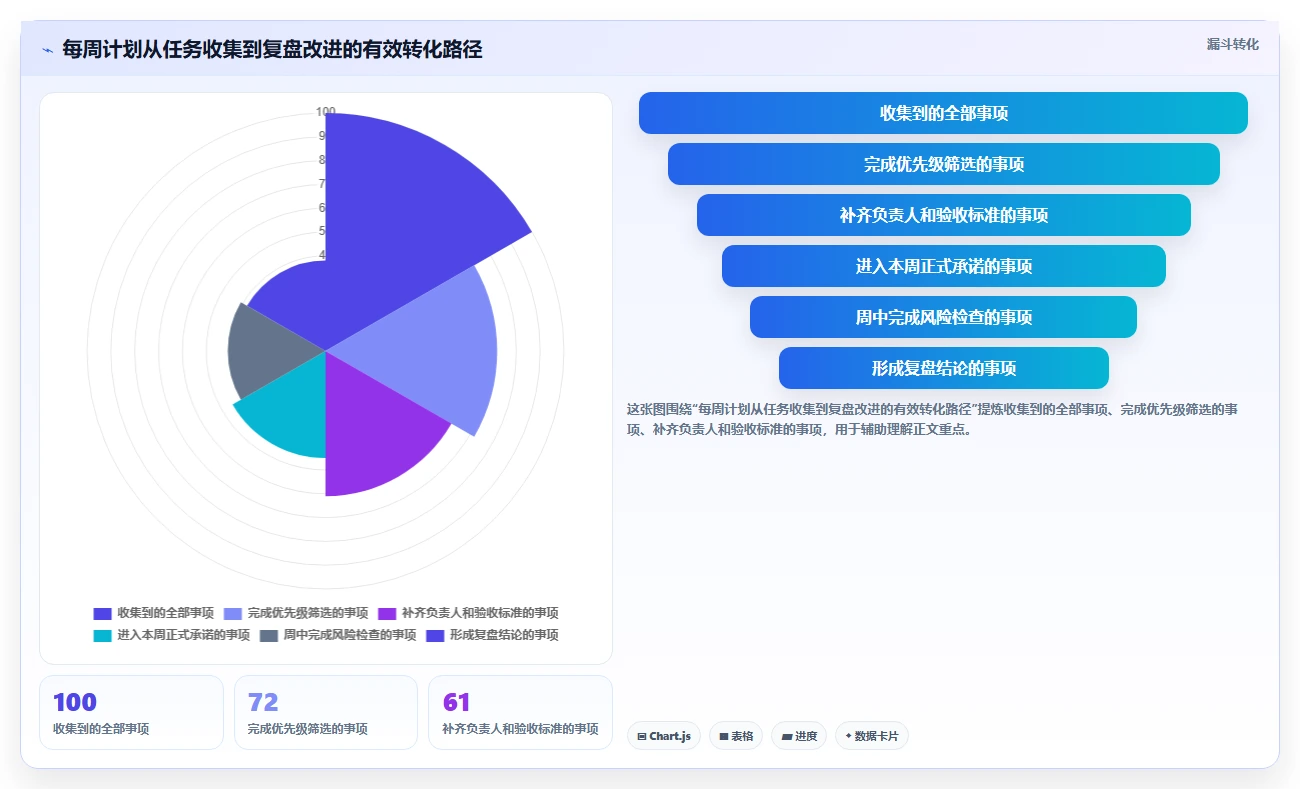Click the 100 axis label on the chart

coord(326,111)
